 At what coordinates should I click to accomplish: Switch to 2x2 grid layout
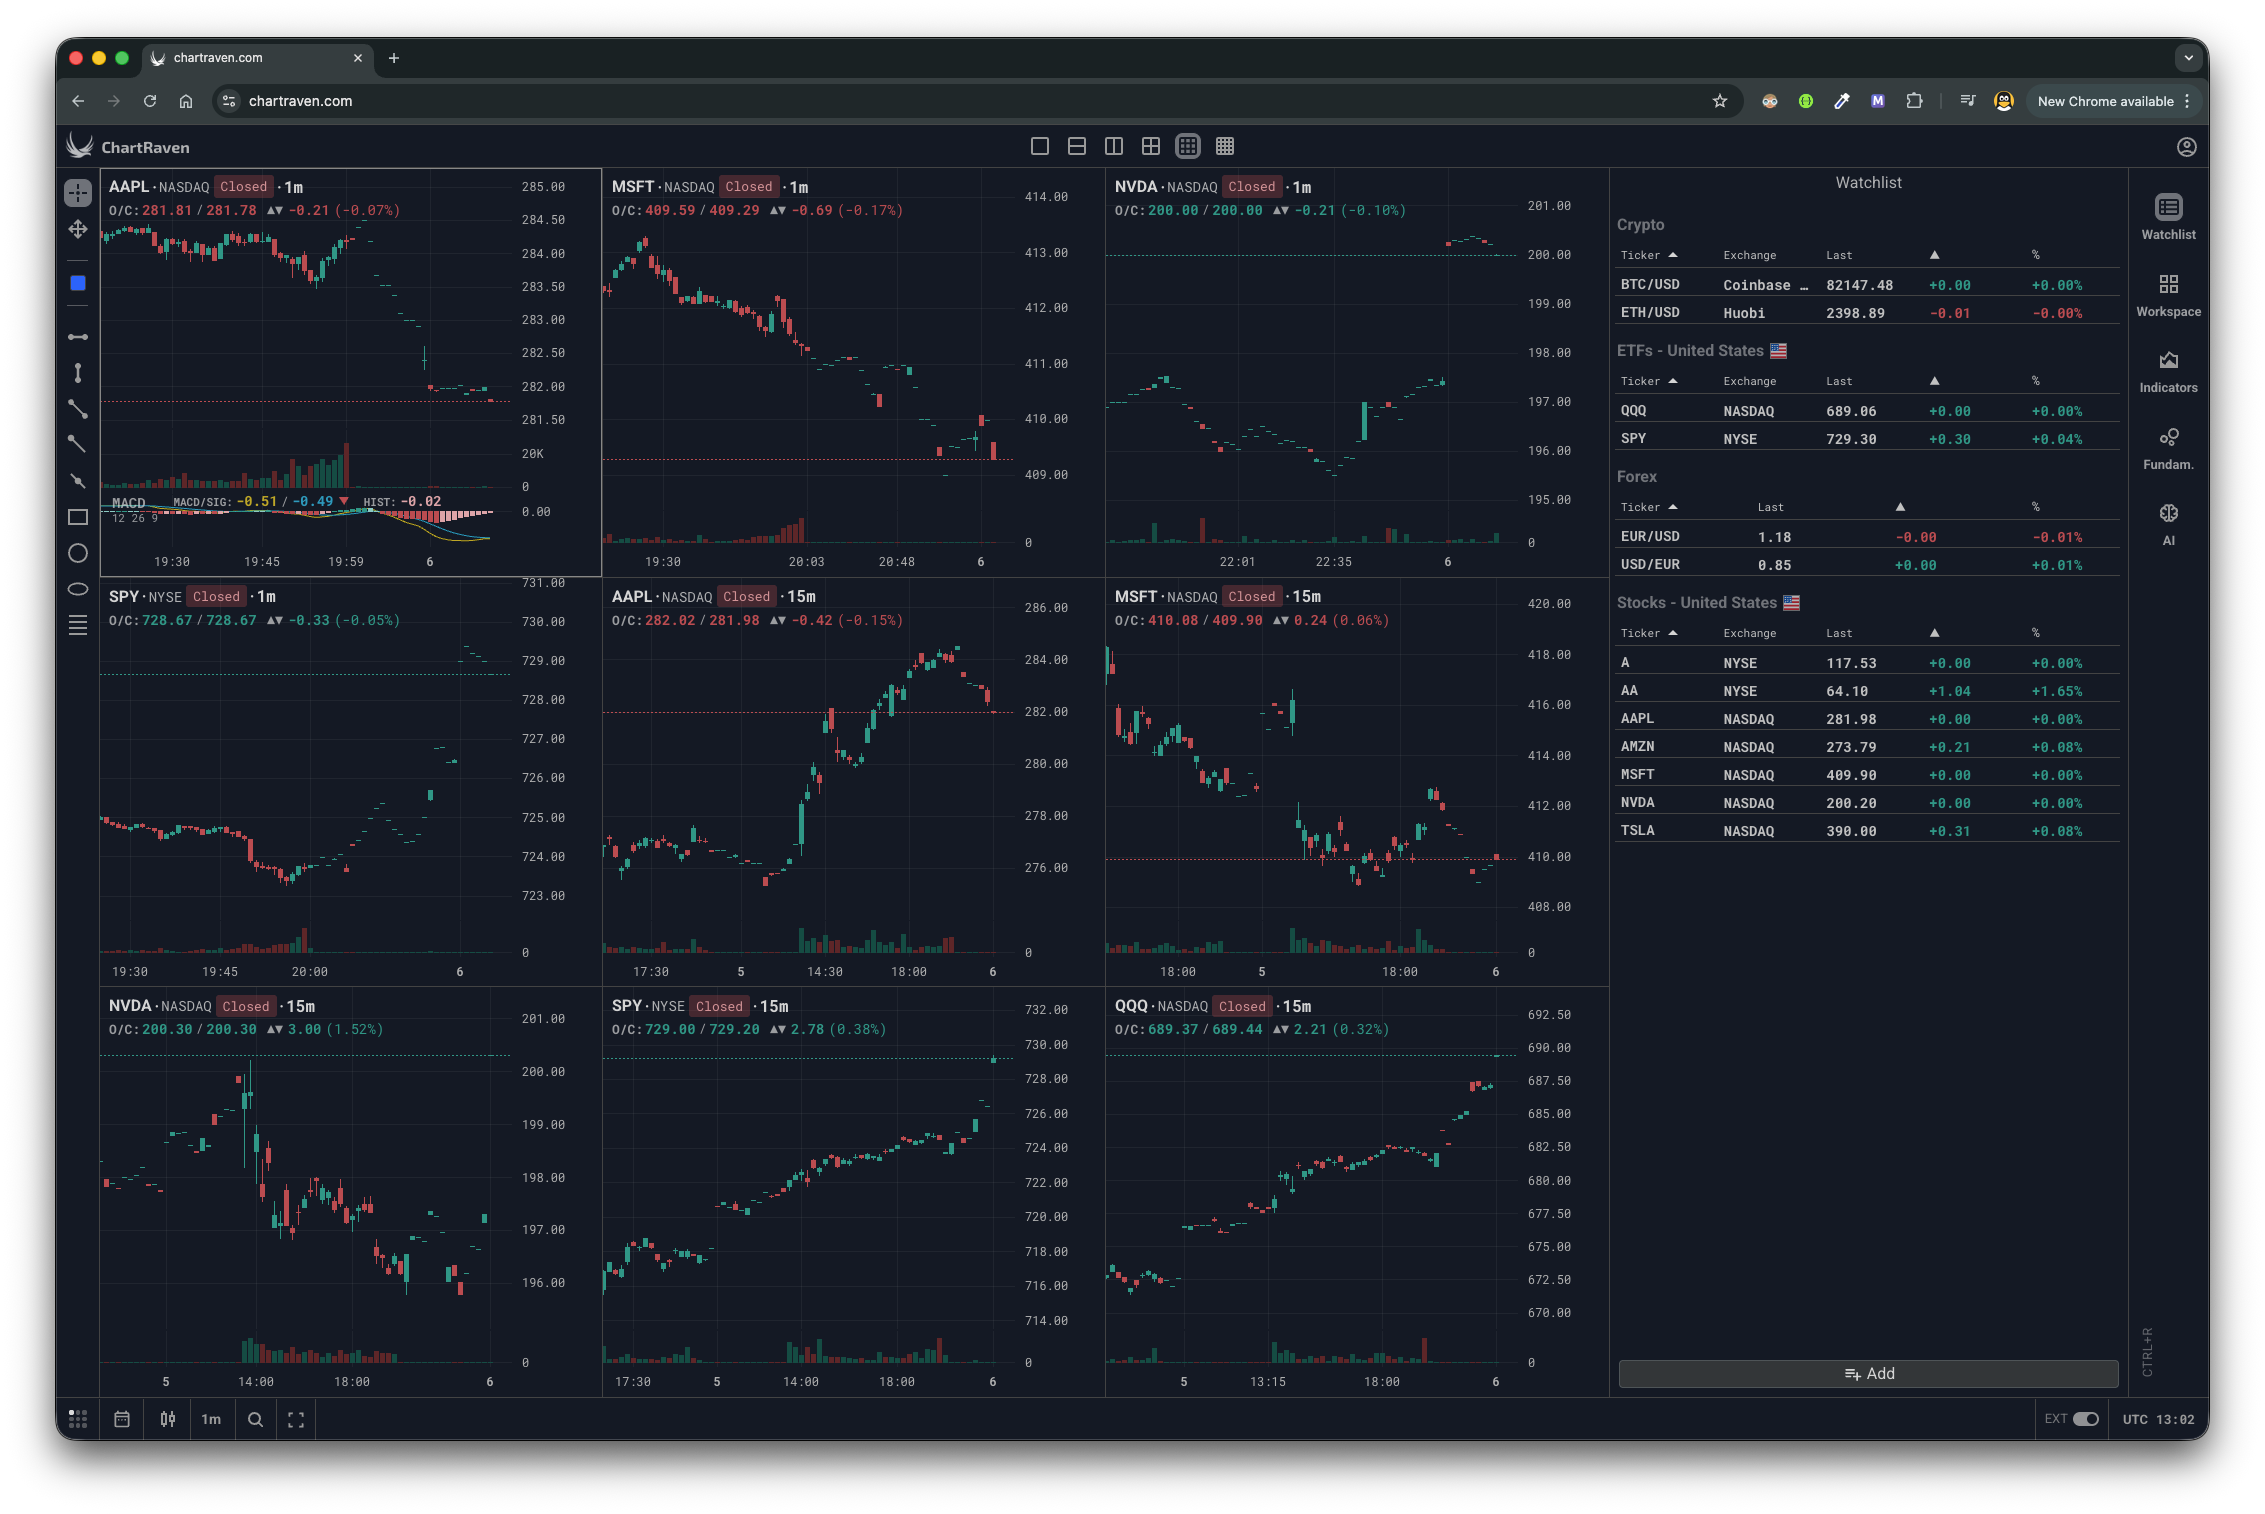pyautogui.click(x=1151, y=146)
